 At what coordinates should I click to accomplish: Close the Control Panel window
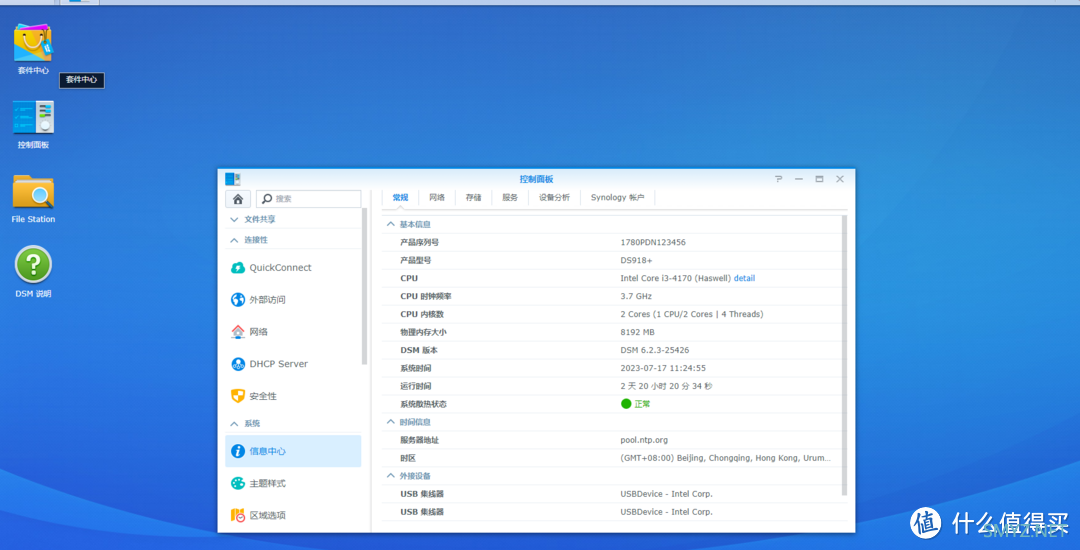(840, 179)
